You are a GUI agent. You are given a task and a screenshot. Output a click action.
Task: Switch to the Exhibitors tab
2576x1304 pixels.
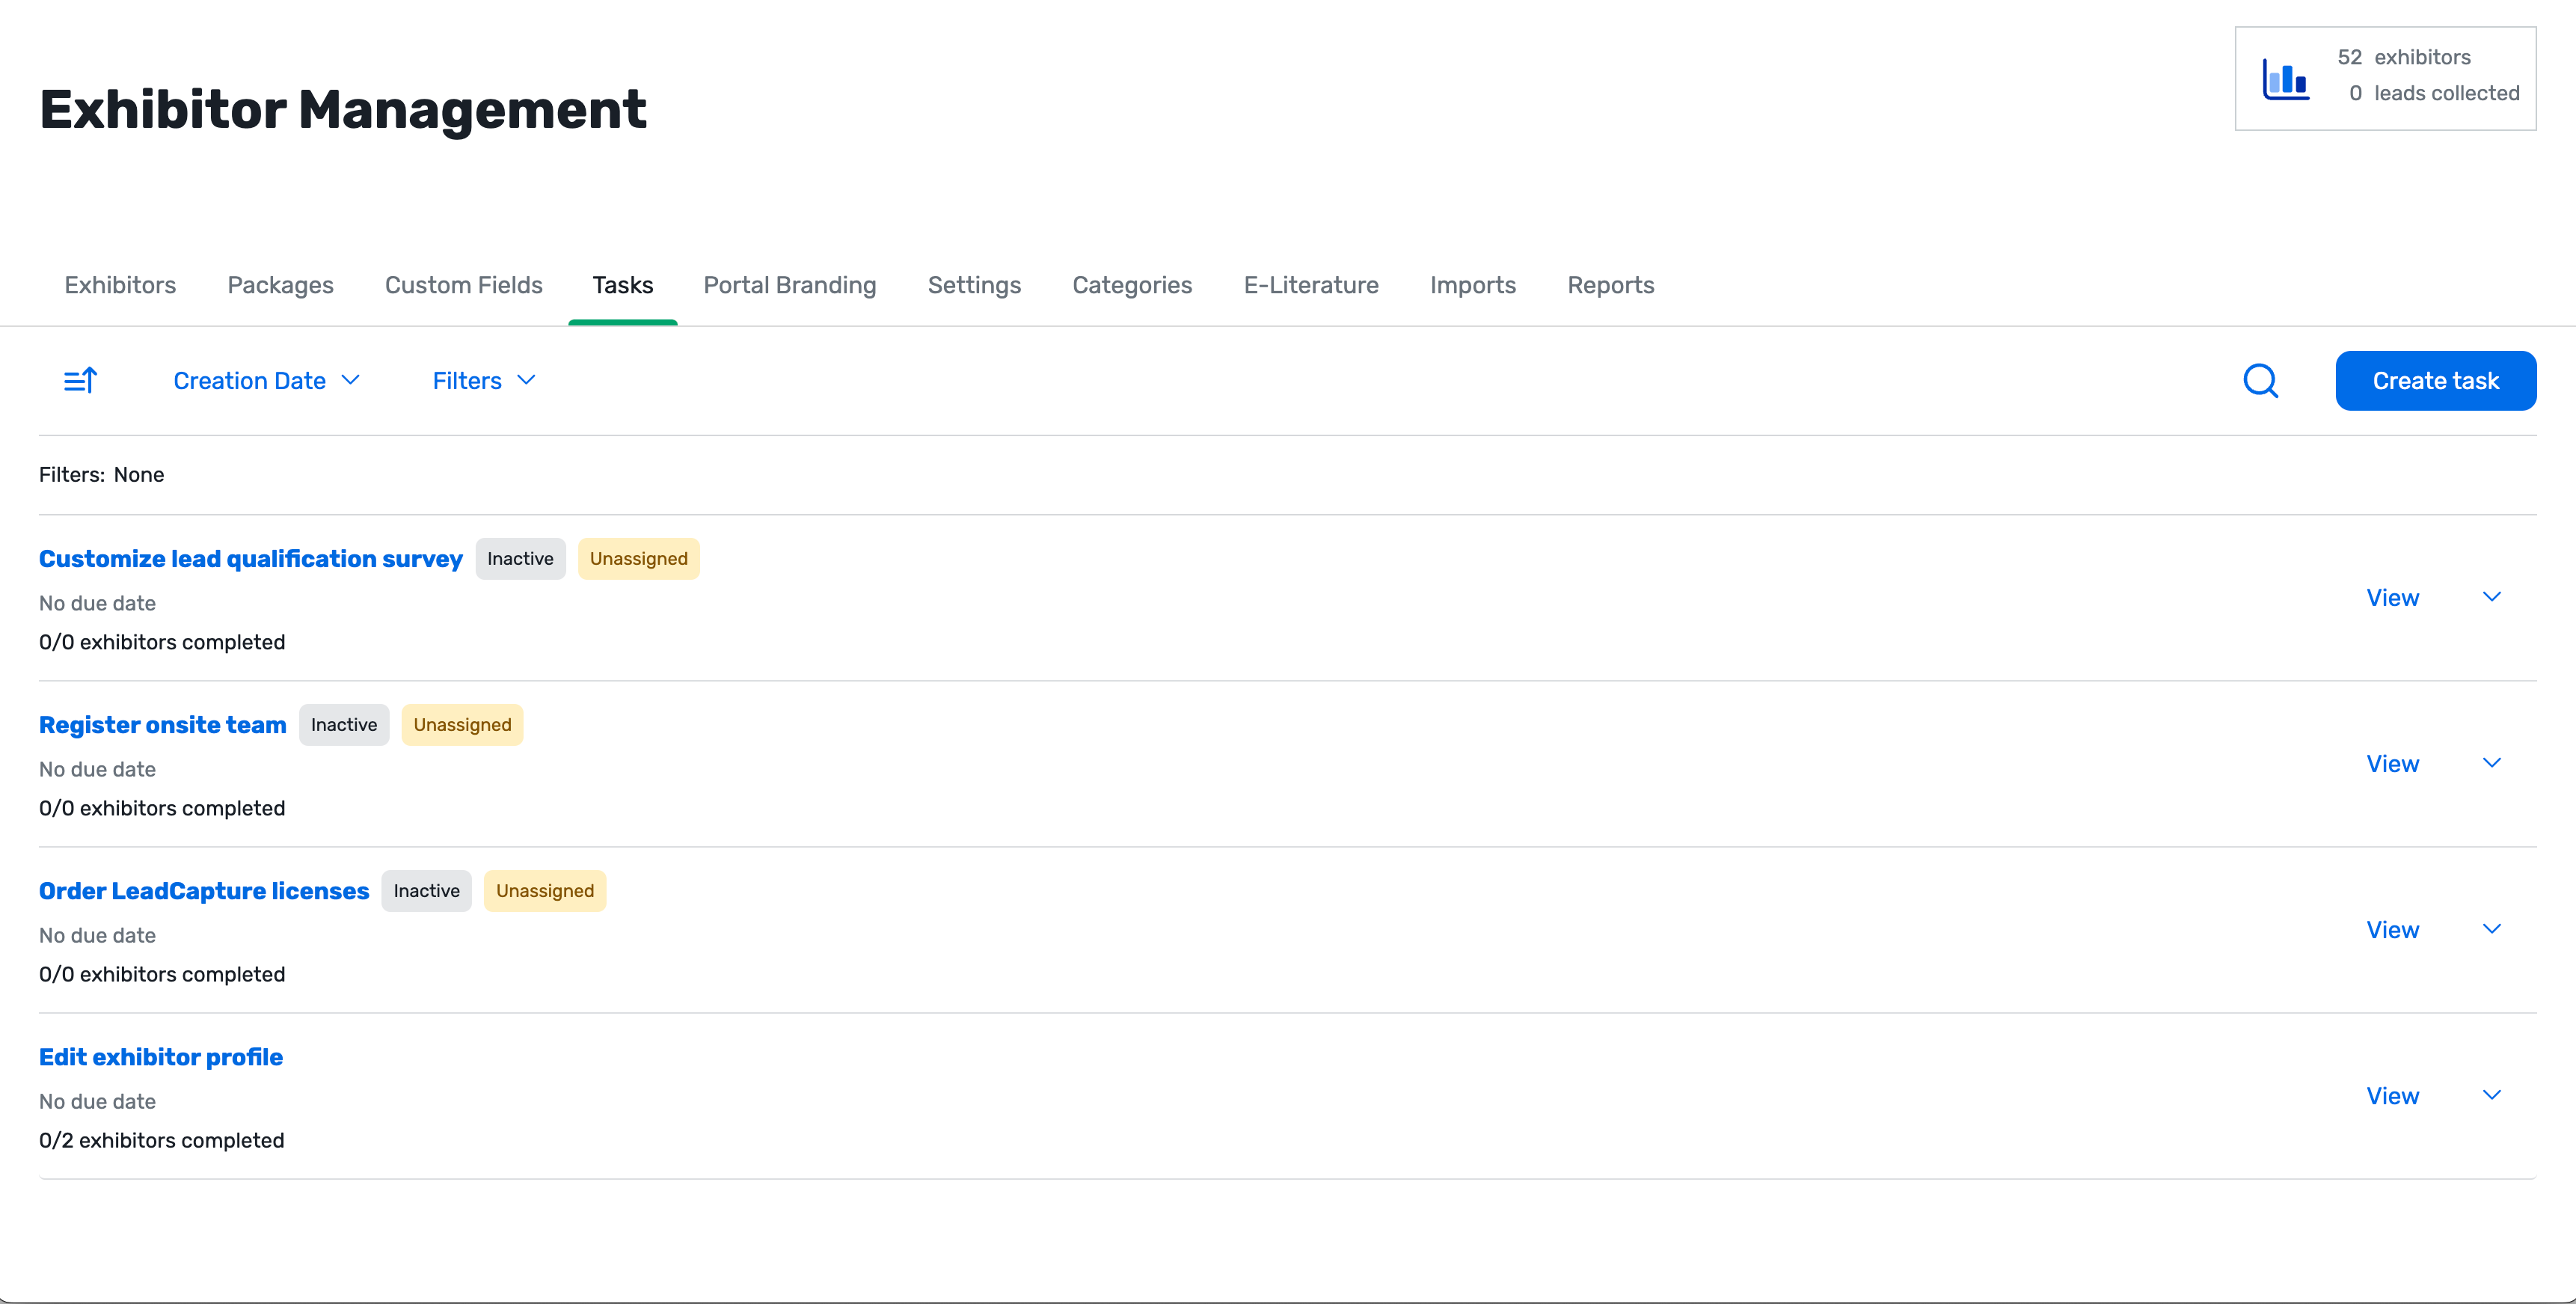click(120, 285)
